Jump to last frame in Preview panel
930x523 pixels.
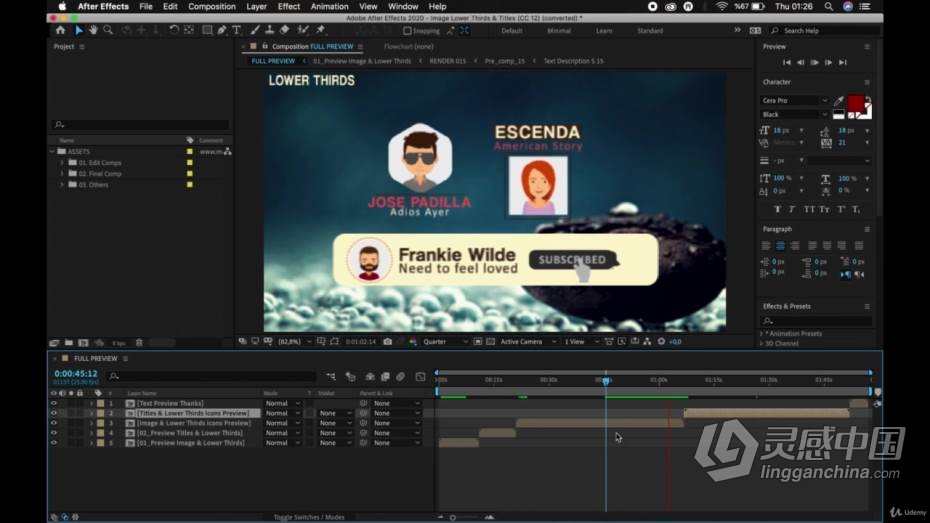point(843,62)
